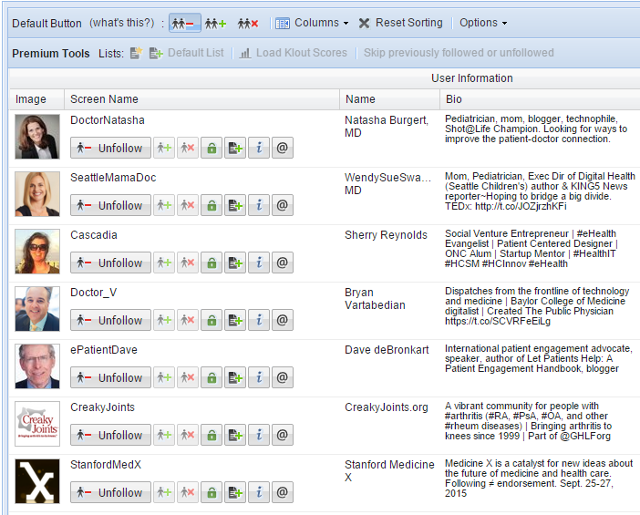Click the lock icon for CreakyJoints

pos(211,435)
